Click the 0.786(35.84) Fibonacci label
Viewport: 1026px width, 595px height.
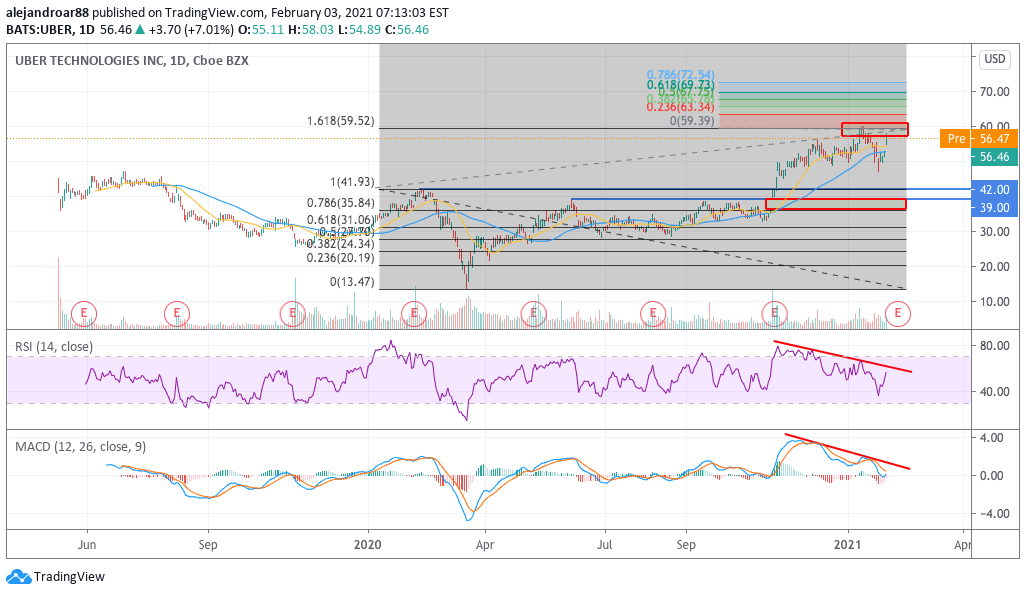(341, 203)
